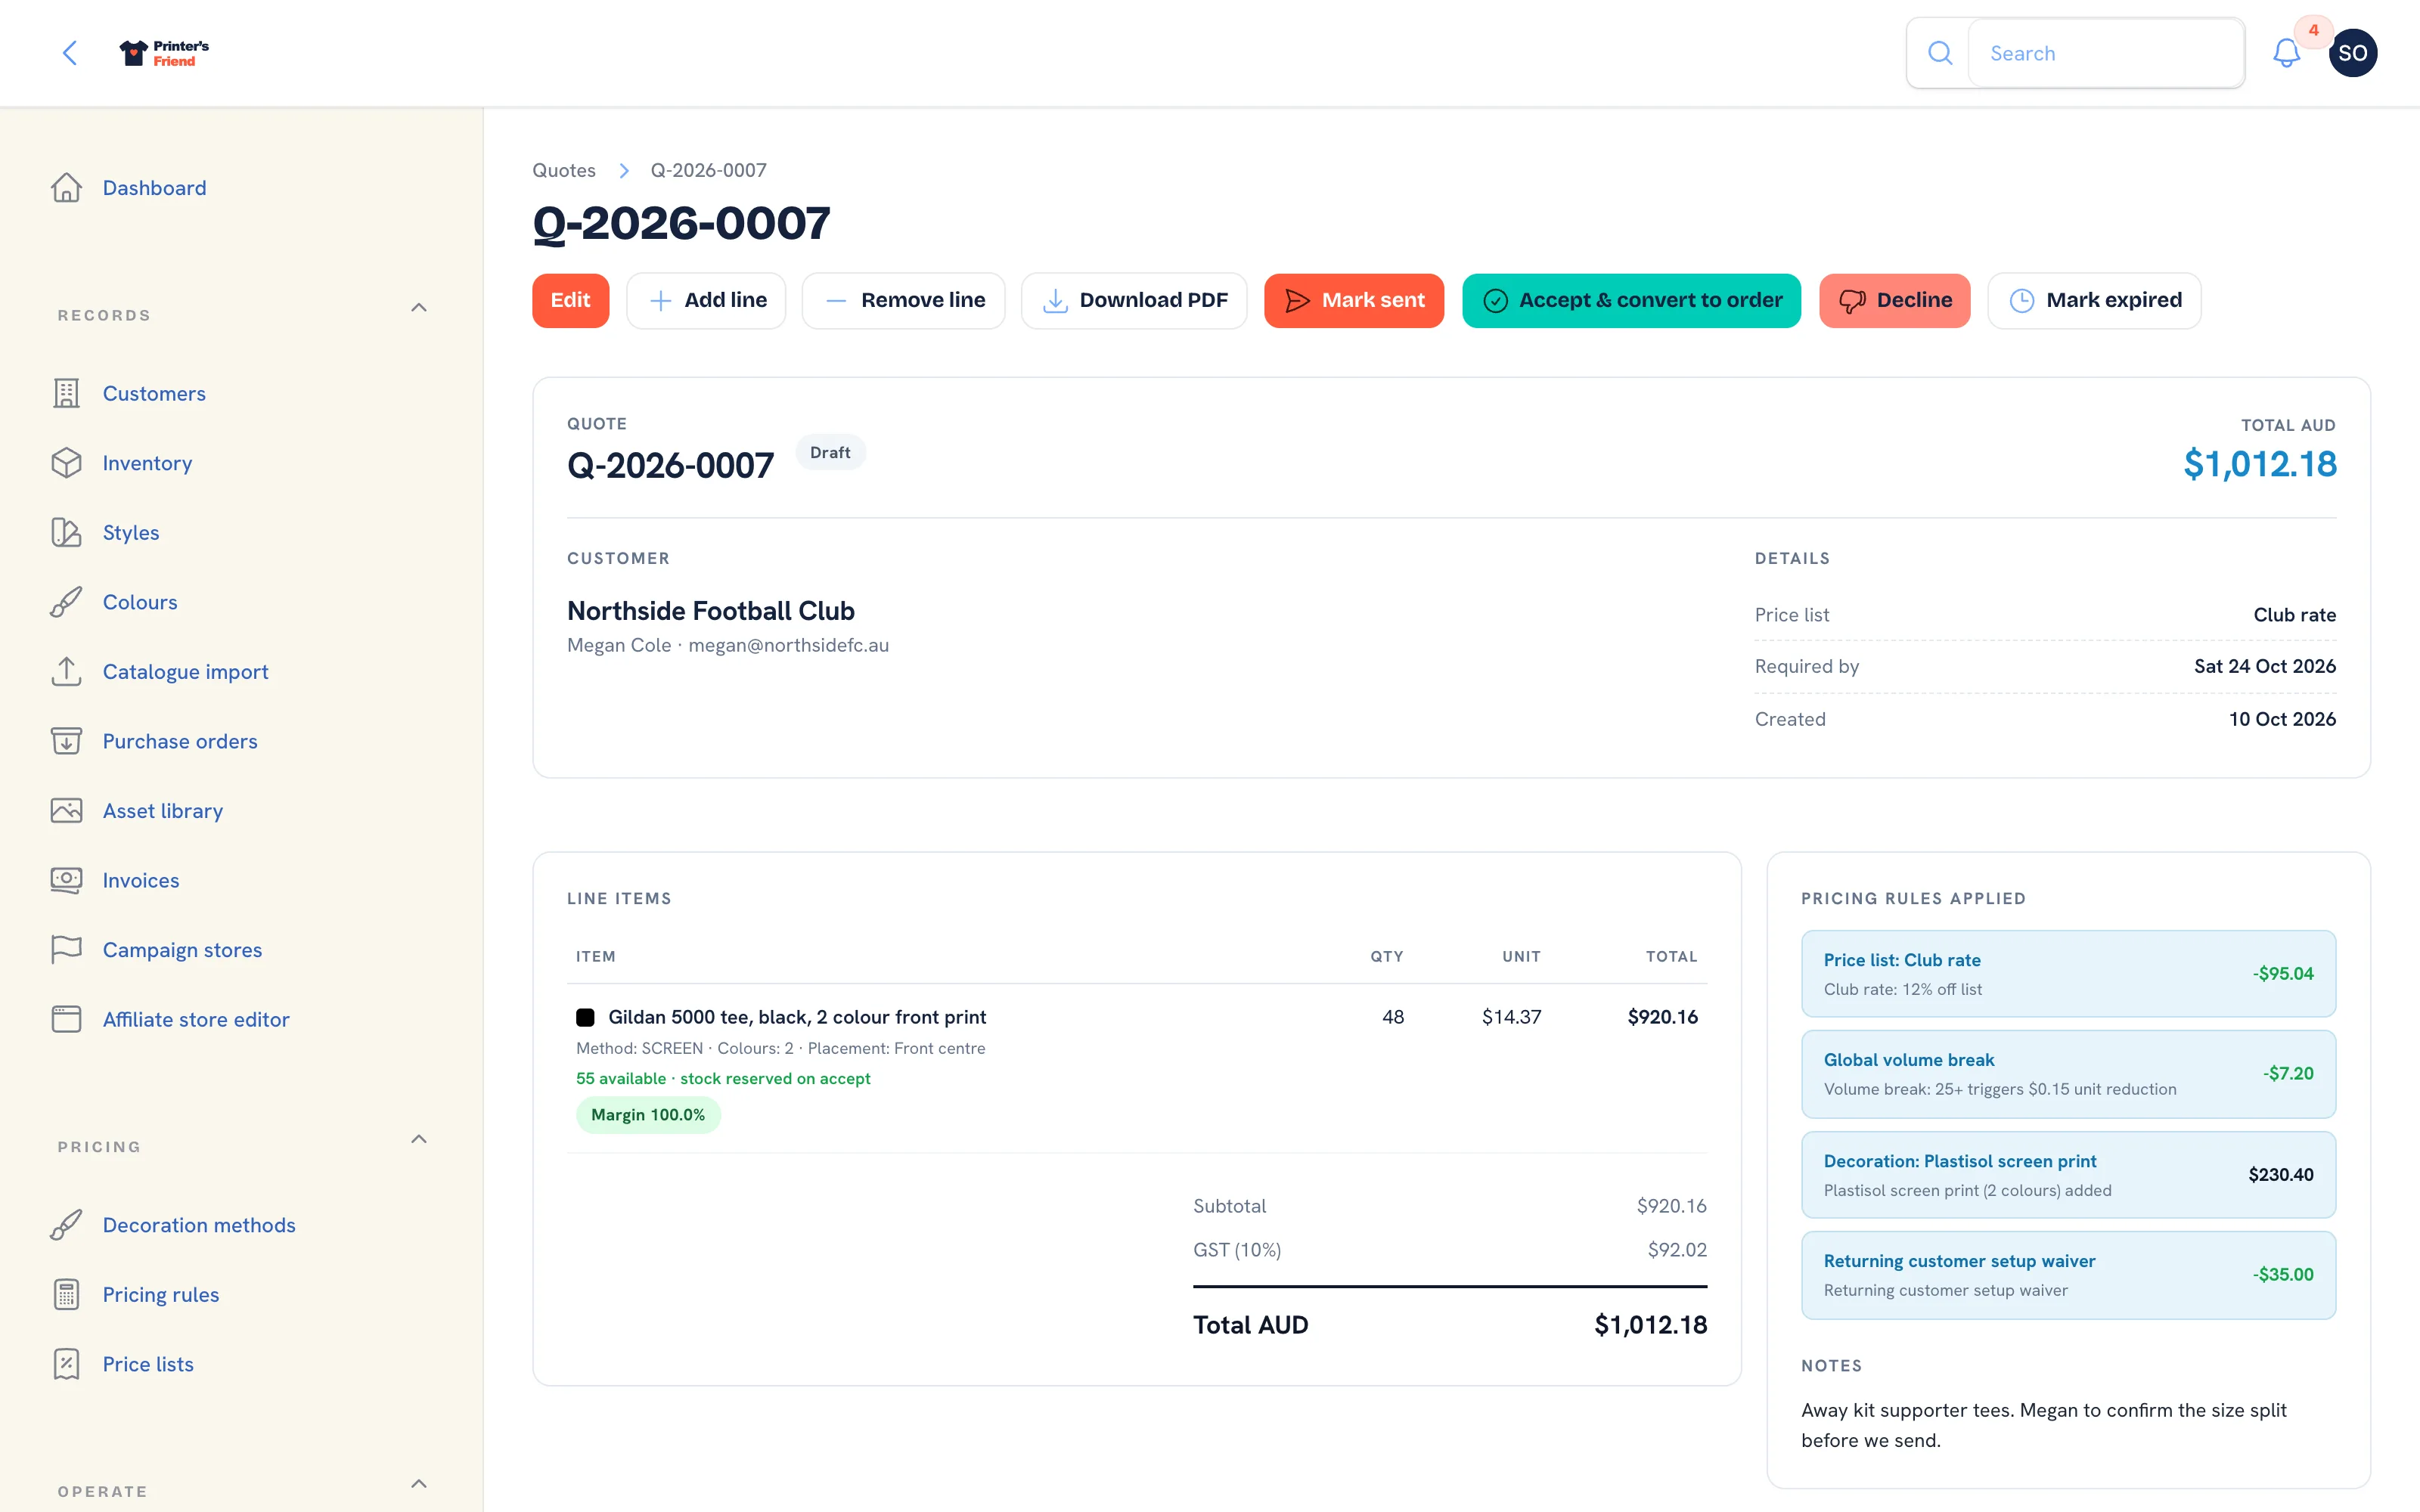Click Remove line button

(903, 300)
